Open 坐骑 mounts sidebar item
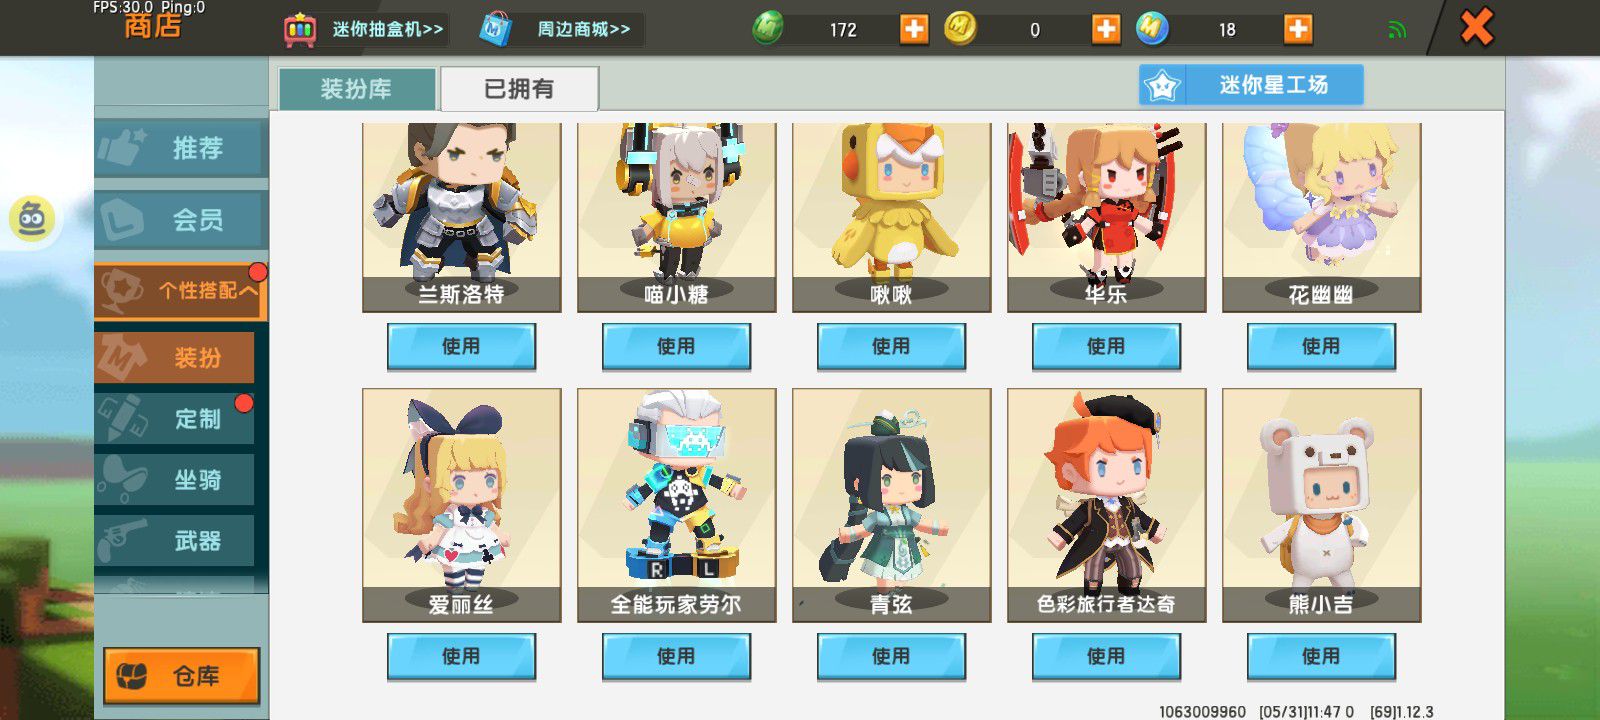The width and height of the screenshot is (1600, 720). point(175,480)
